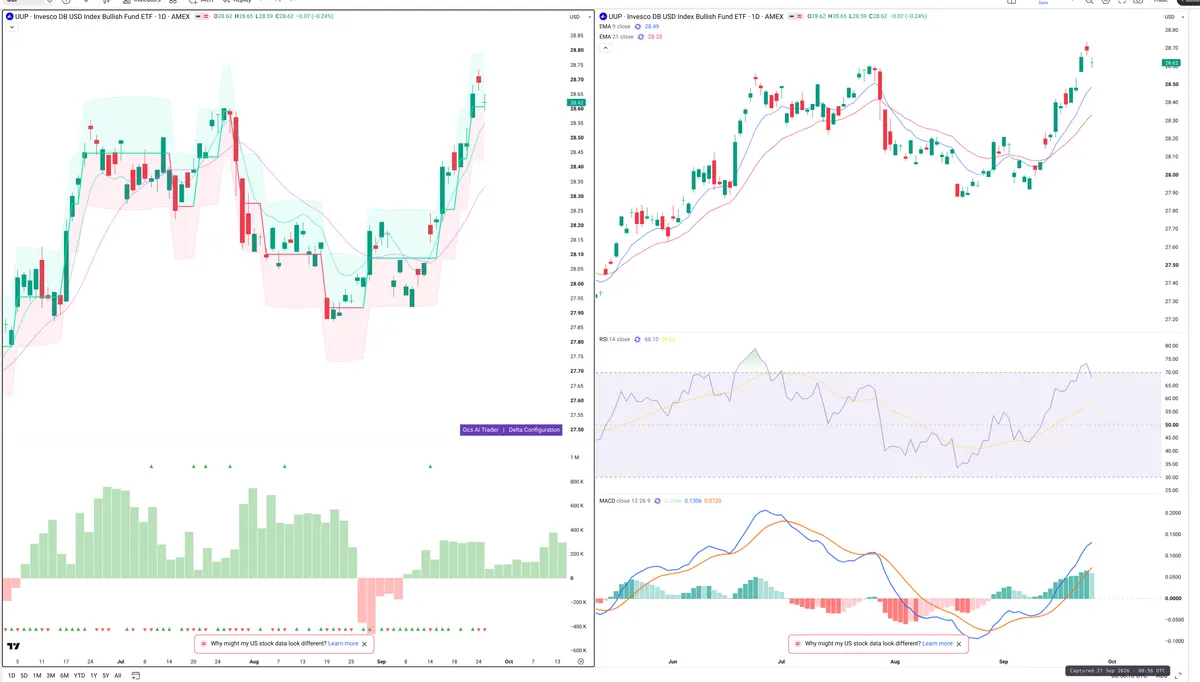Select All time range
This screenshot has height=682, width=1200.
tap(118, 676)
